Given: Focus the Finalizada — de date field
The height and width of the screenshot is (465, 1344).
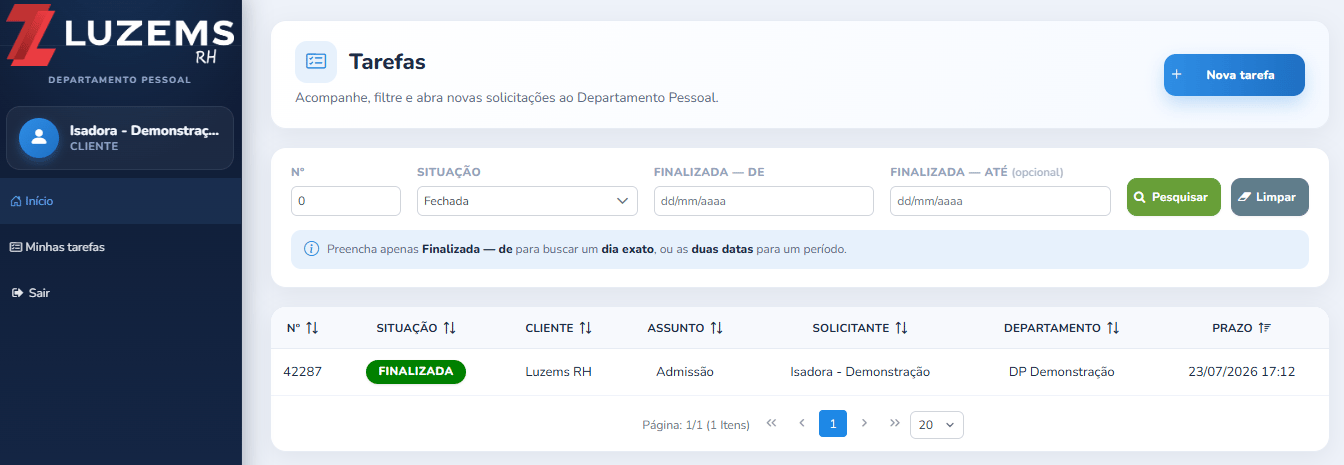Looking at the screenshot, I should tap(764, 201).
